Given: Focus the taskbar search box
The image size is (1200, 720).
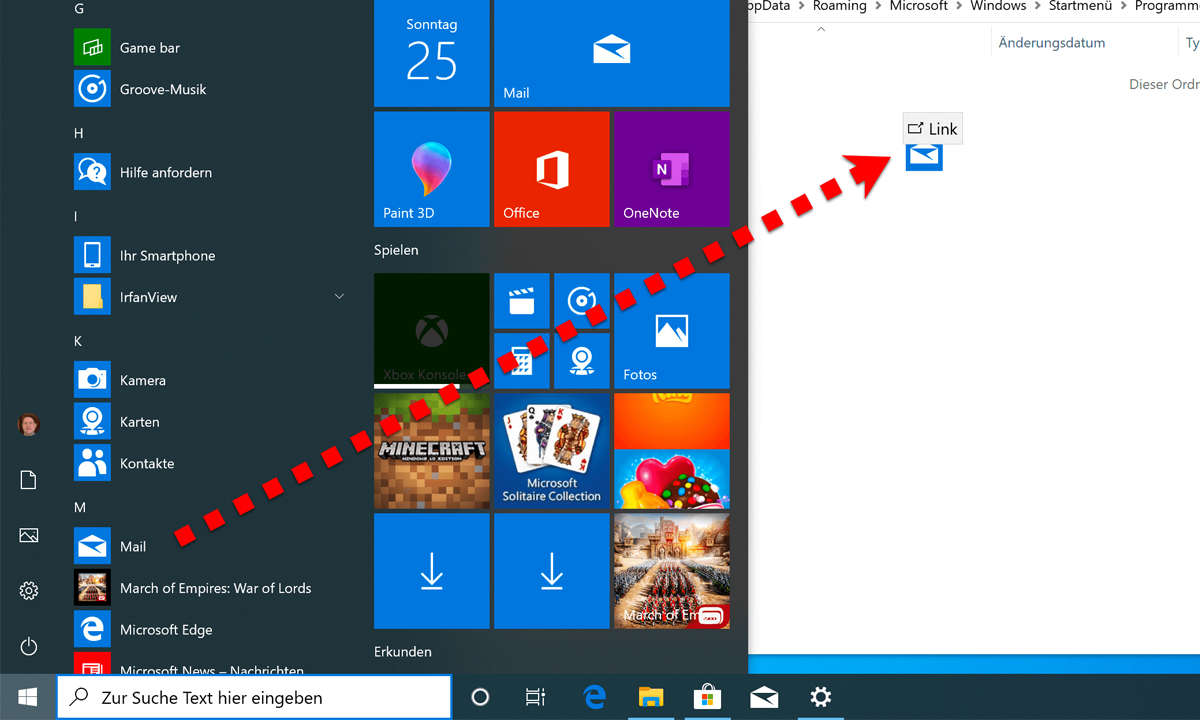Looking at the screenshot, I should [253, 697].
